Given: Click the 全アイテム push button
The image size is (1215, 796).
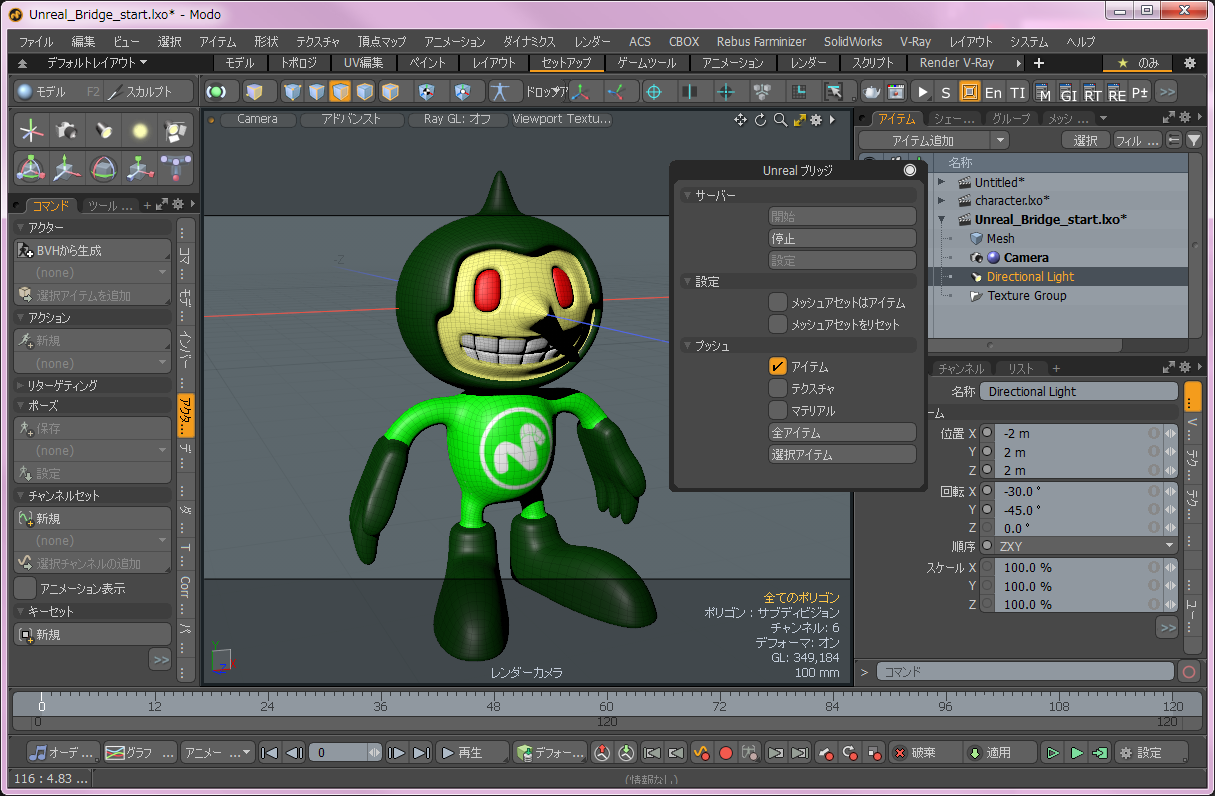Looking at the screenshot, I should (x=842, y=433).
